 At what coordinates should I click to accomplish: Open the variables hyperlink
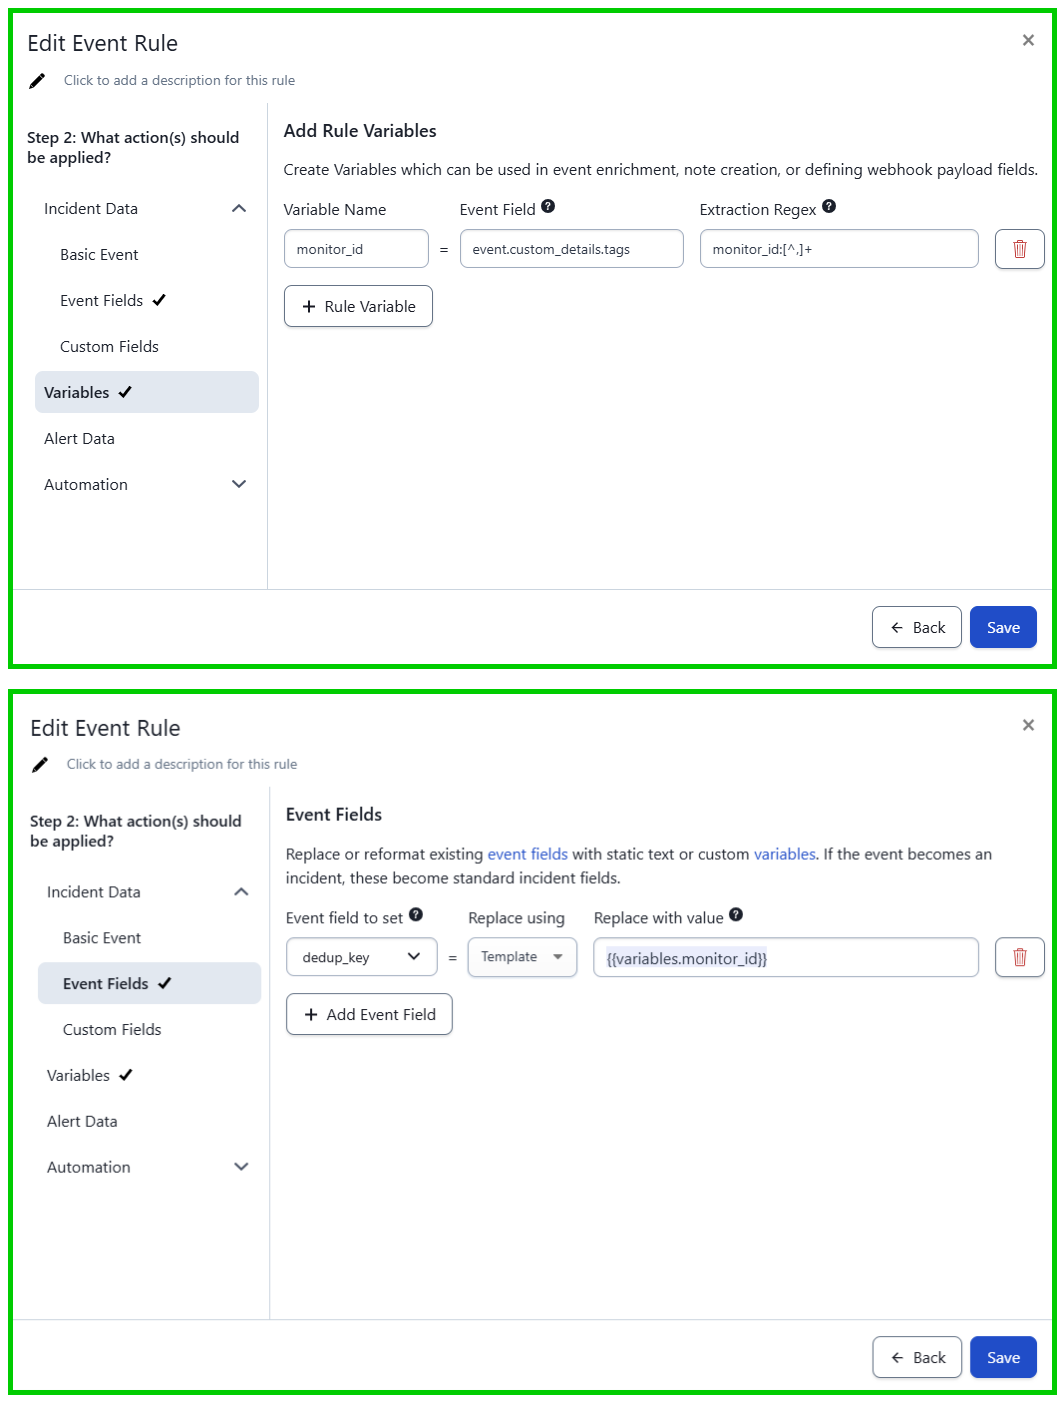pos(784,854)
